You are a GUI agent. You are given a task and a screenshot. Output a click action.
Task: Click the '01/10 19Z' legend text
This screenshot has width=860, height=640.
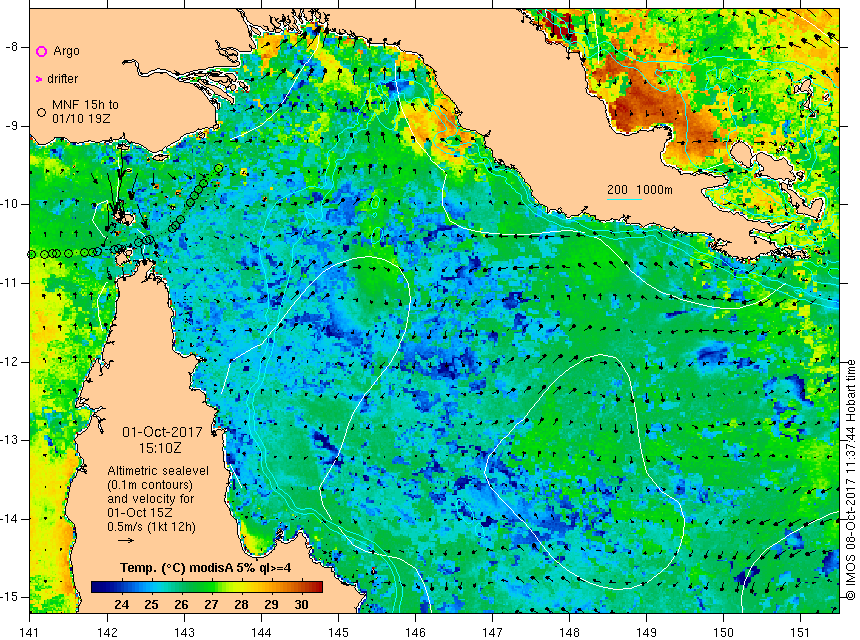[x=81, y=118]
